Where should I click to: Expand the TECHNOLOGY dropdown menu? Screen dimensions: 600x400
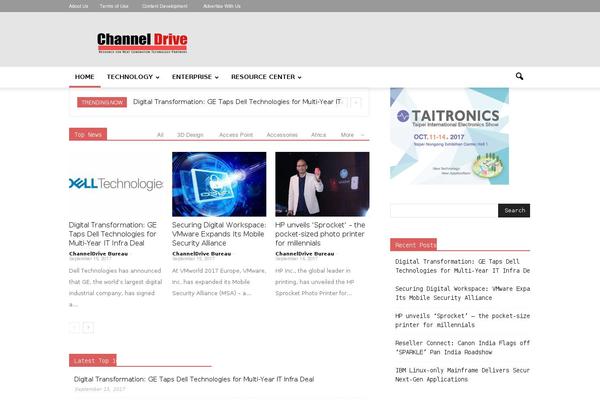133,77
